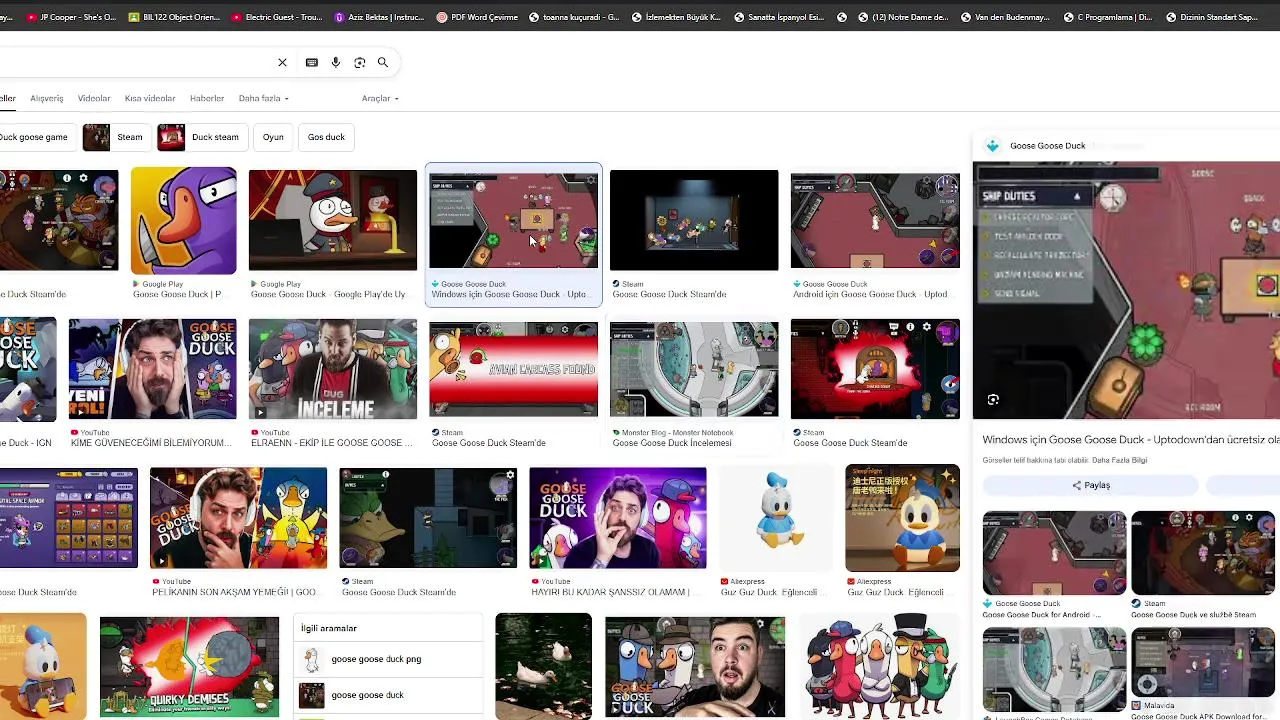The image size is (1280, 720).
Task: Select the Duck steam filter chip
Action: [x=202, y=137]
